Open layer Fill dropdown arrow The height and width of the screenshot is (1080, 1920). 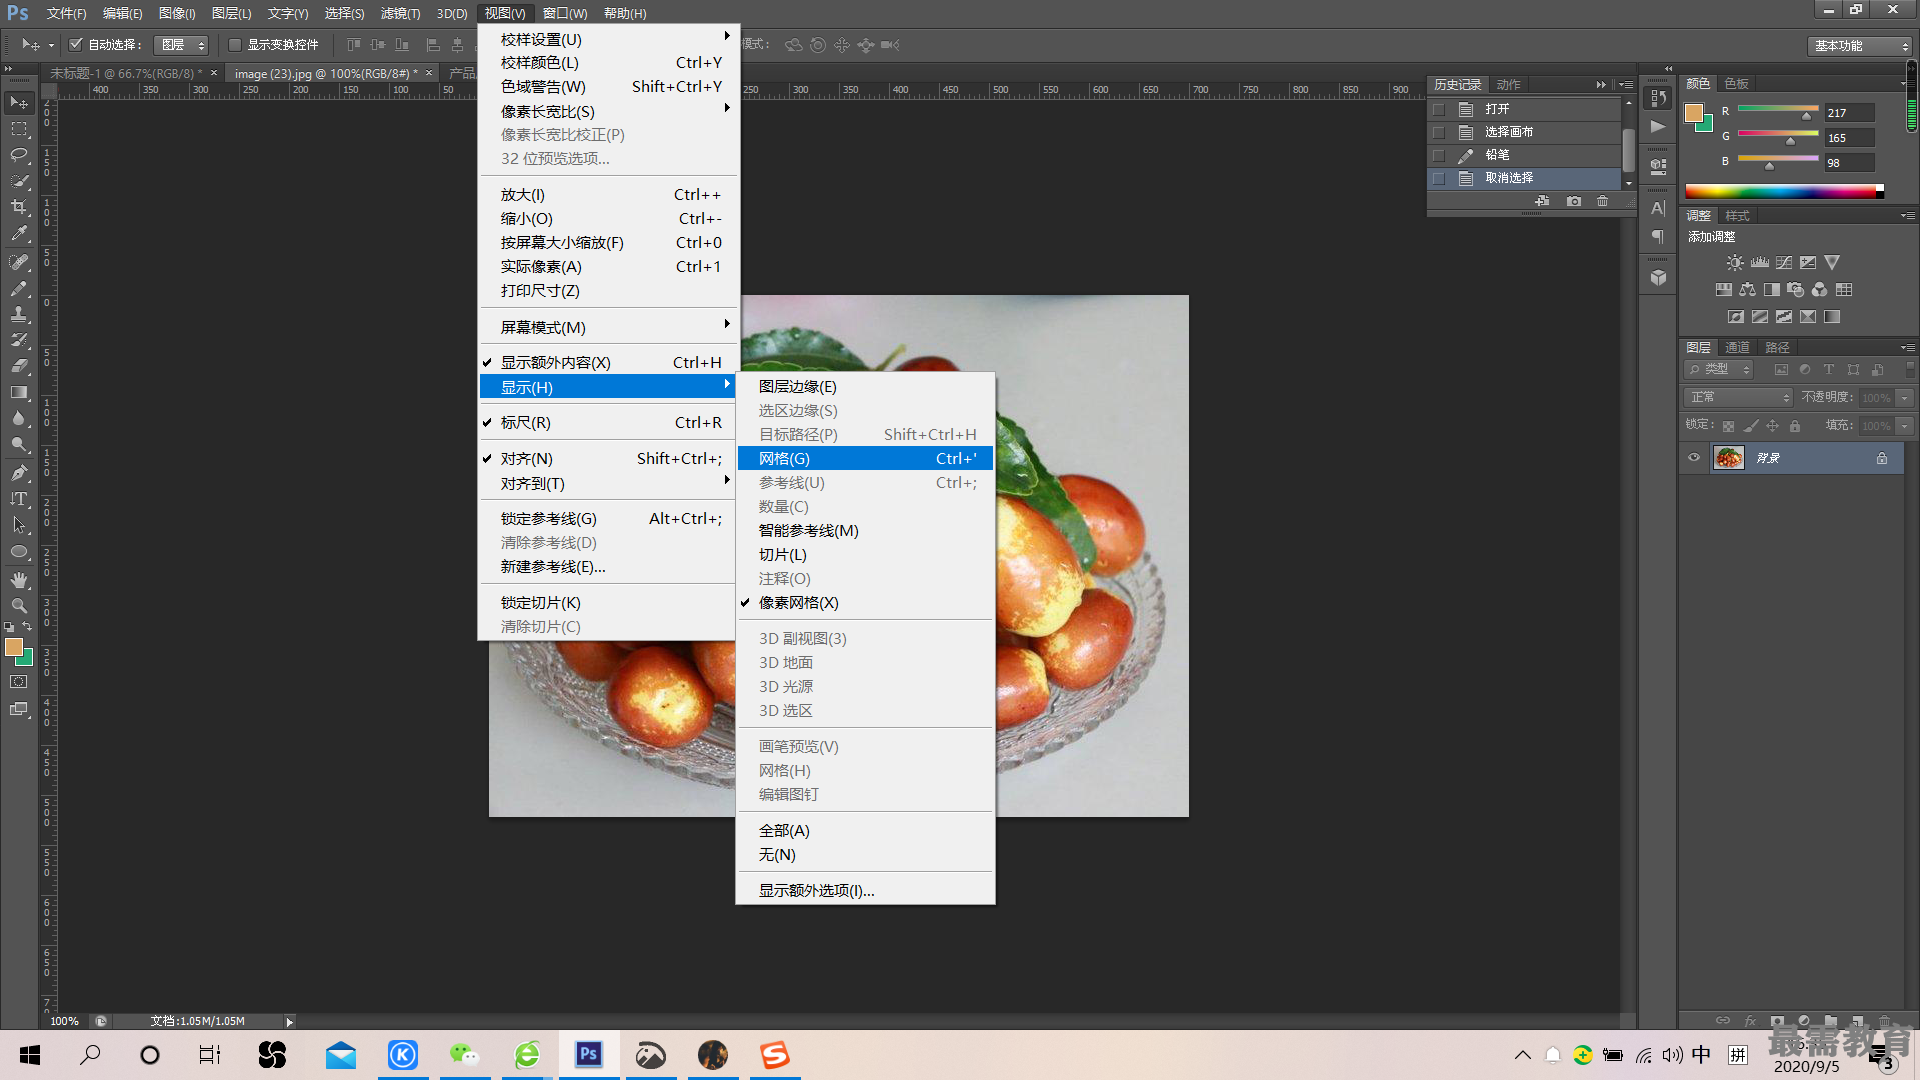(1905, 426)
